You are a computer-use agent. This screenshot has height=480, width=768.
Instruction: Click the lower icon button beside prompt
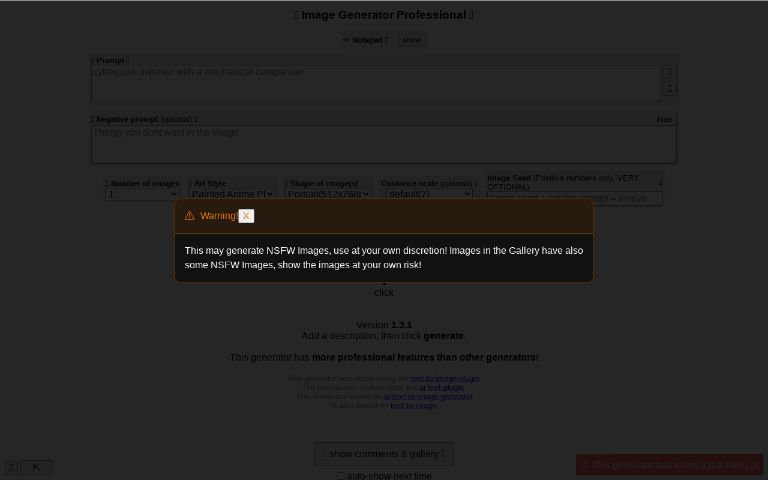pos(669,88)
